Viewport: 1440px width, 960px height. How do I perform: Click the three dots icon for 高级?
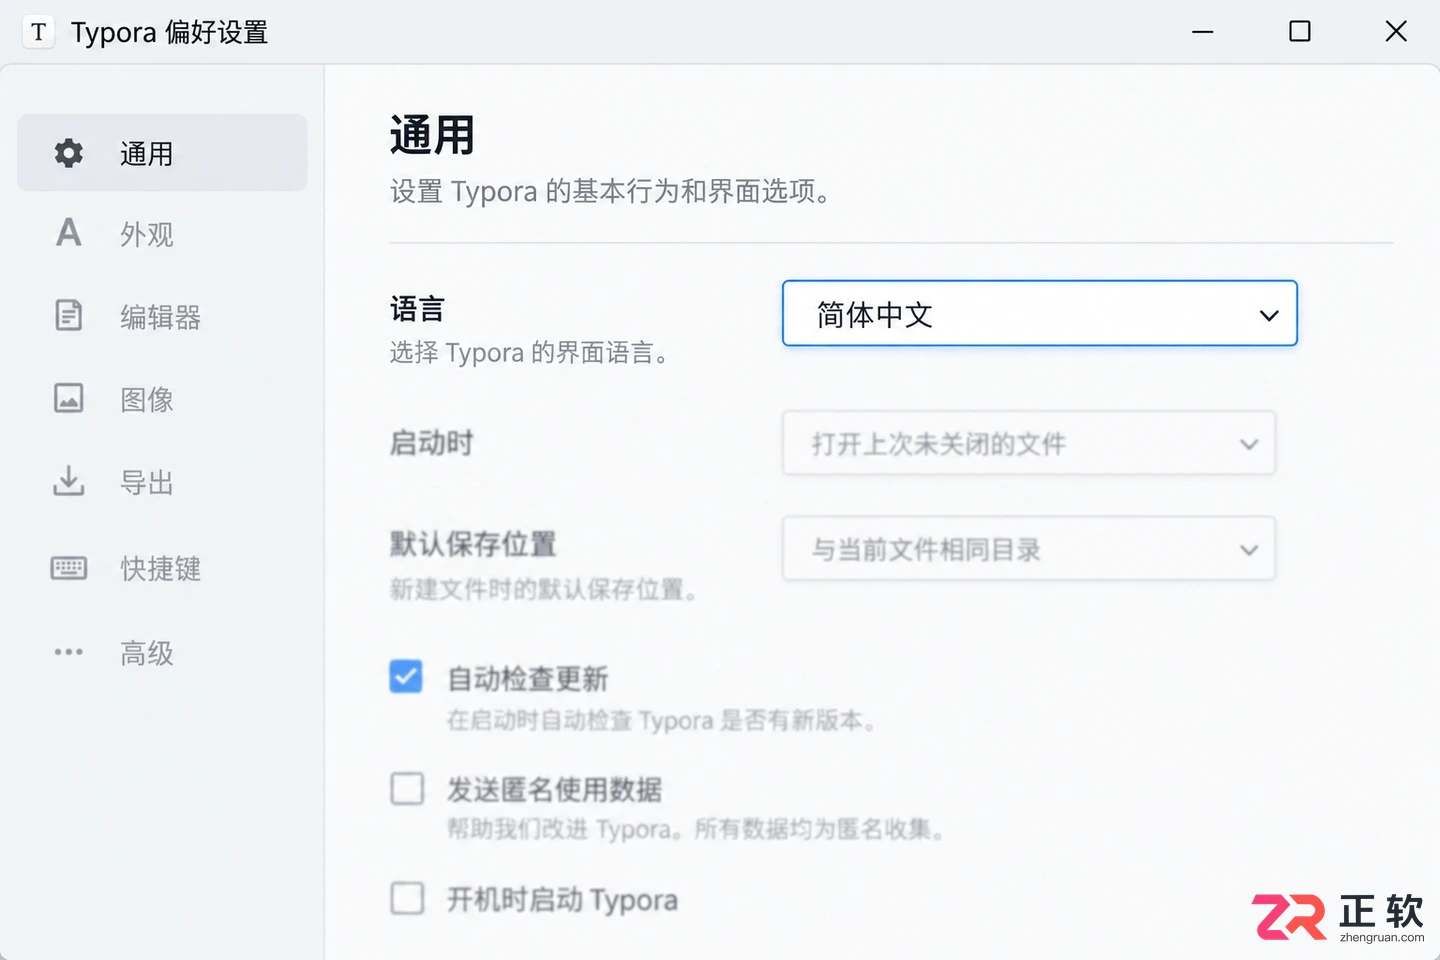coord(68,652)
